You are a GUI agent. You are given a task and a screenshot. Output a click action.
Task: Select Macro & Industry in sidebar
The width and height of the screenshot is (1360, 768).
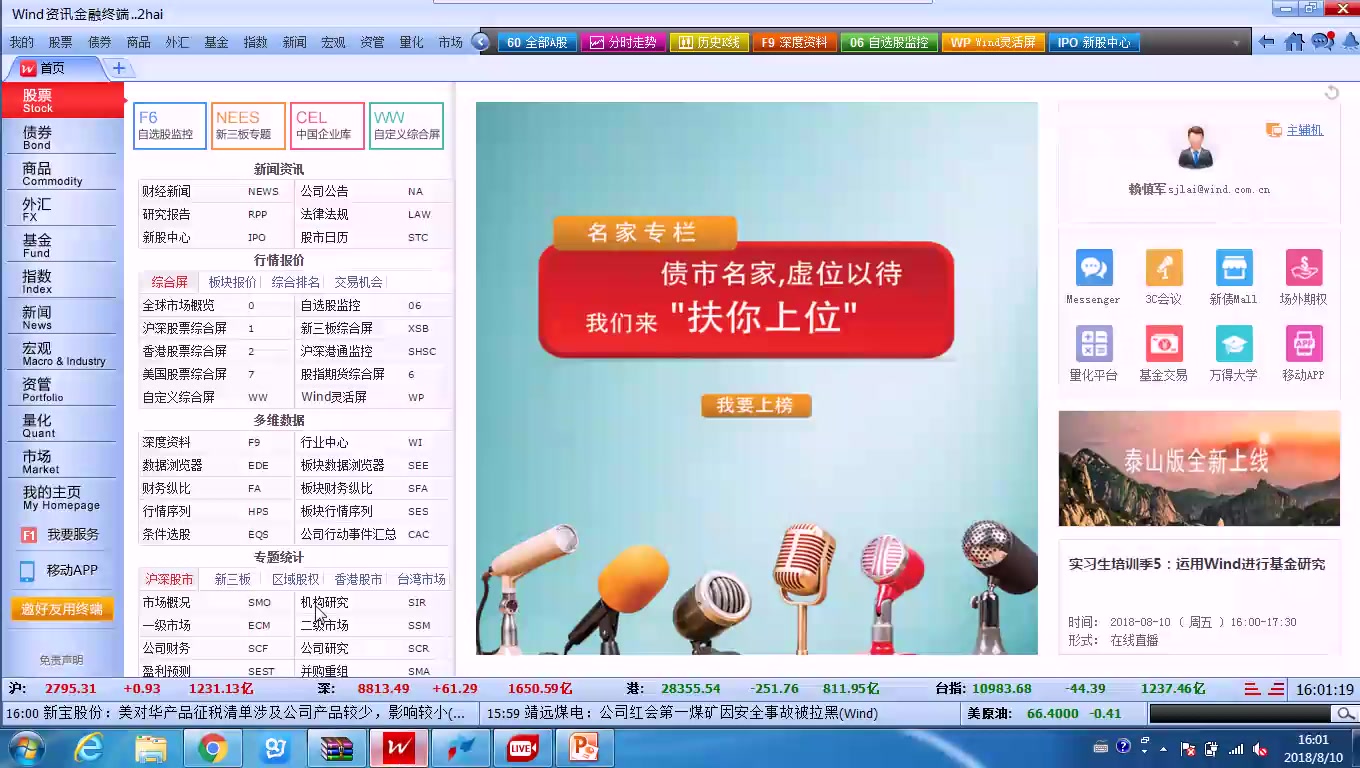[x=61, y=354]
